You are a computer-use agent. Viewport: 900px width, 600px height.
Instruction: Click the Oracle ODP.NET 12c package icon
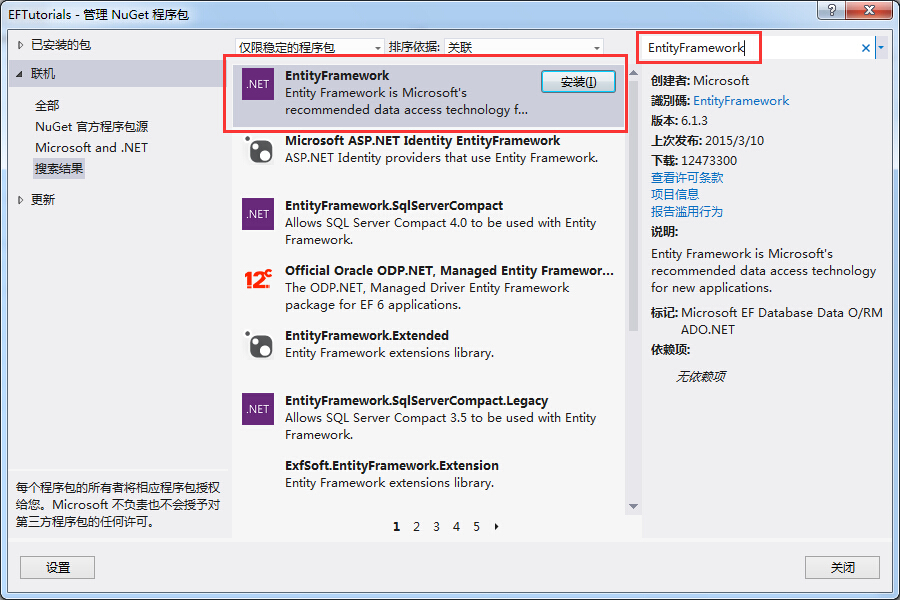pos(258,280)
